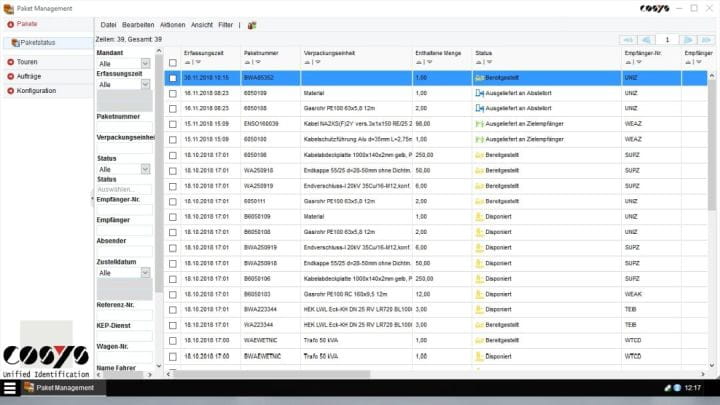Open the Pakete sidebar section icon

11,24
